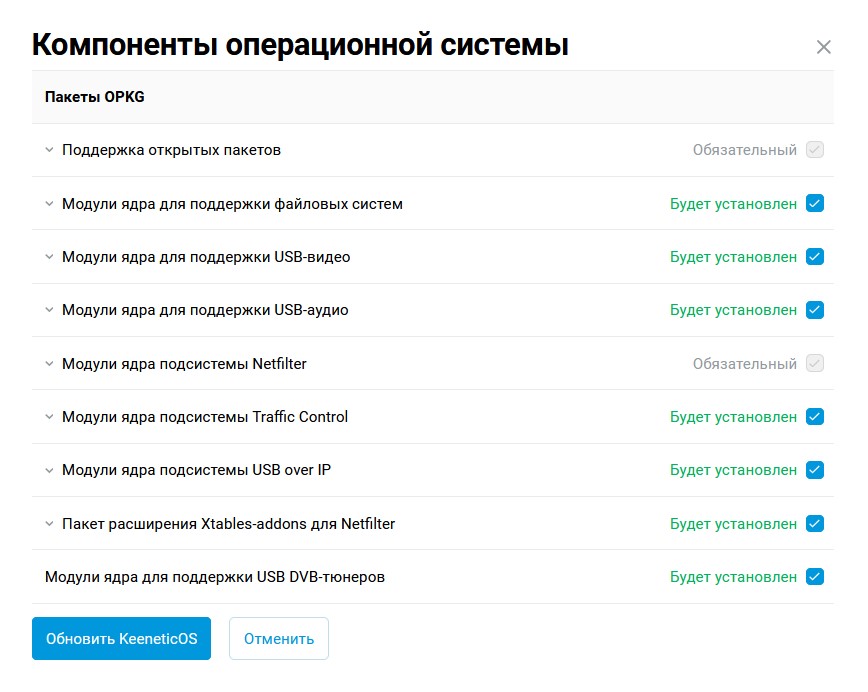Screen dimensions: 868x692
Task: Expand Traffic Control modules chevron
Action: [49, 417]
